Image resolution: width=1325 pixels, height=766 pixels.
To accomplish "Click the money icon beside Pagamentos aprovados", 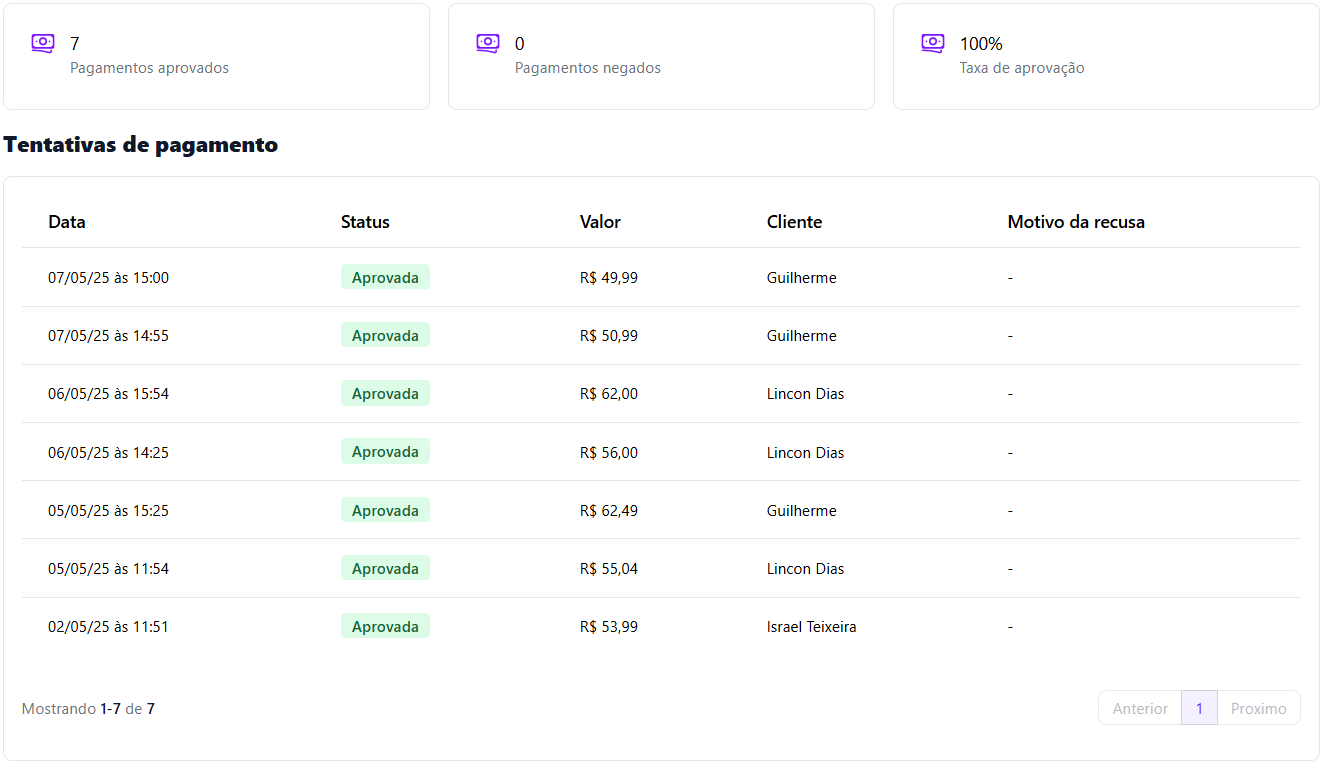I will tap(43, 43).
